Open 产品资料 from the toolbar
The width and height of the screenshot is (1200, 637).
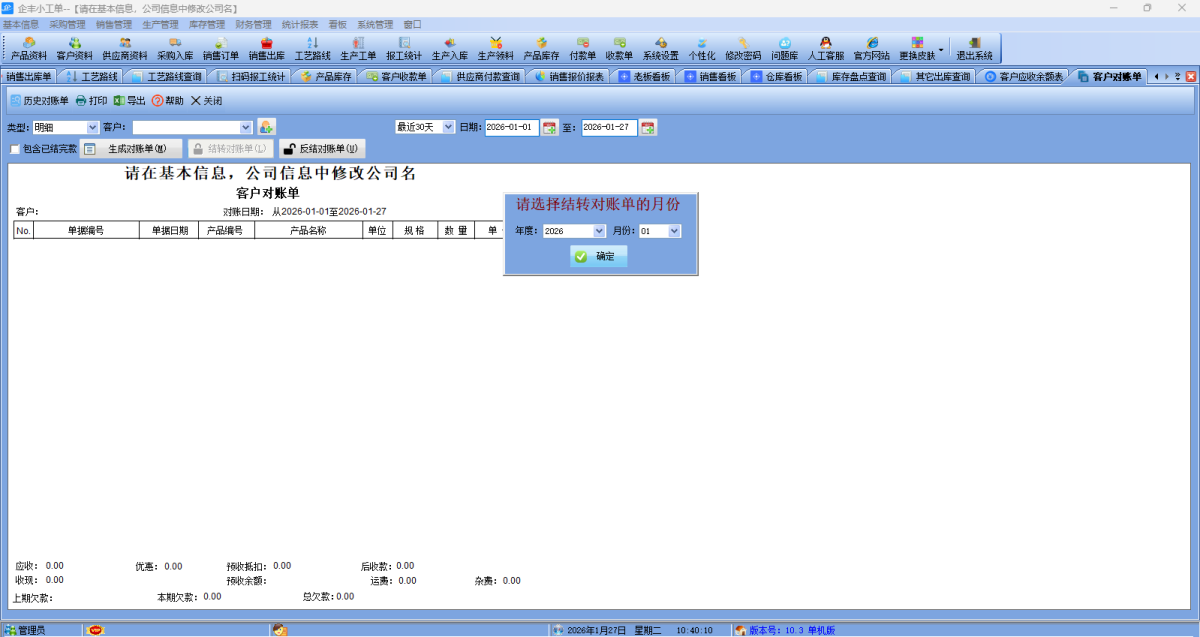coord(28,48)
